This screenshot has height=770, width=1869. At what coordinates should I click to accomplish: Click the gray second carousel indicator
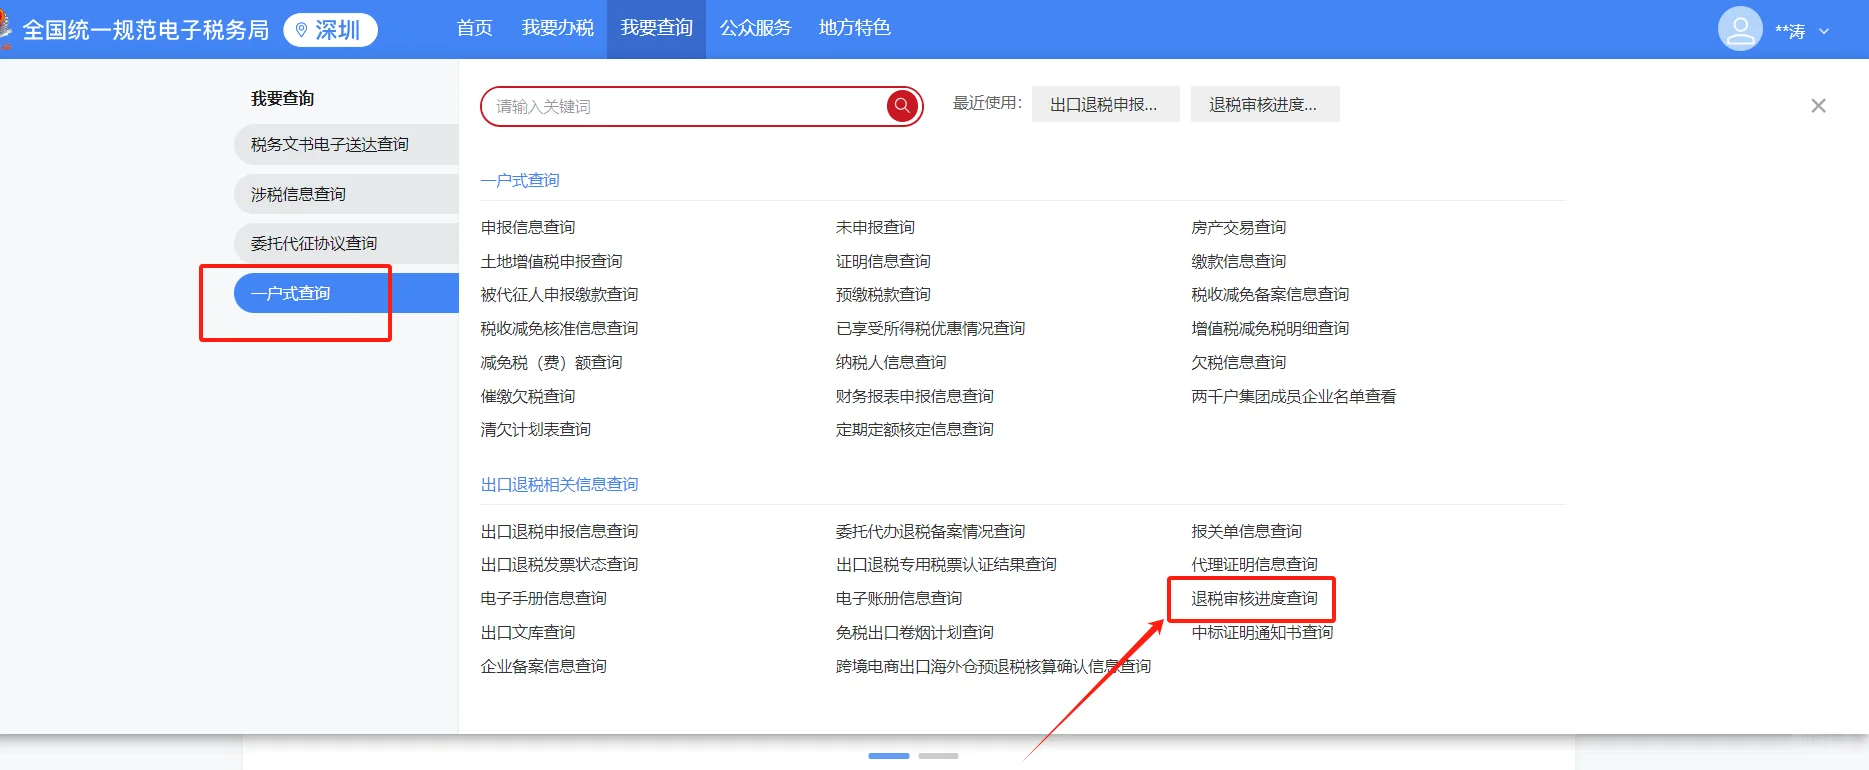coord(938,756)
